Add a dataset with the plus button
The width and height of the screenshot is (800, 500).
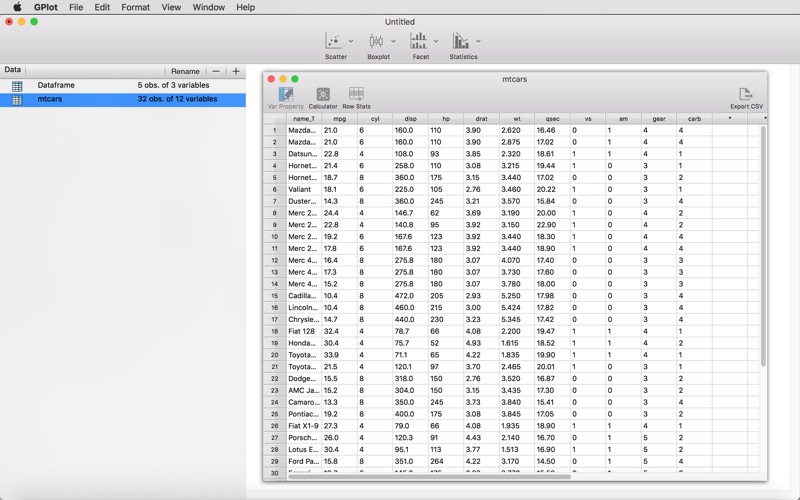click(x=236, y=71)
